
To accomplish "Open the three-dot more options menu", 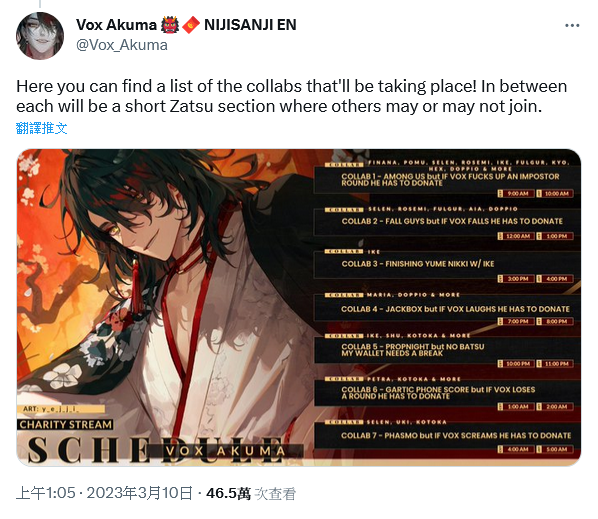I will click(x=572, y=26).
